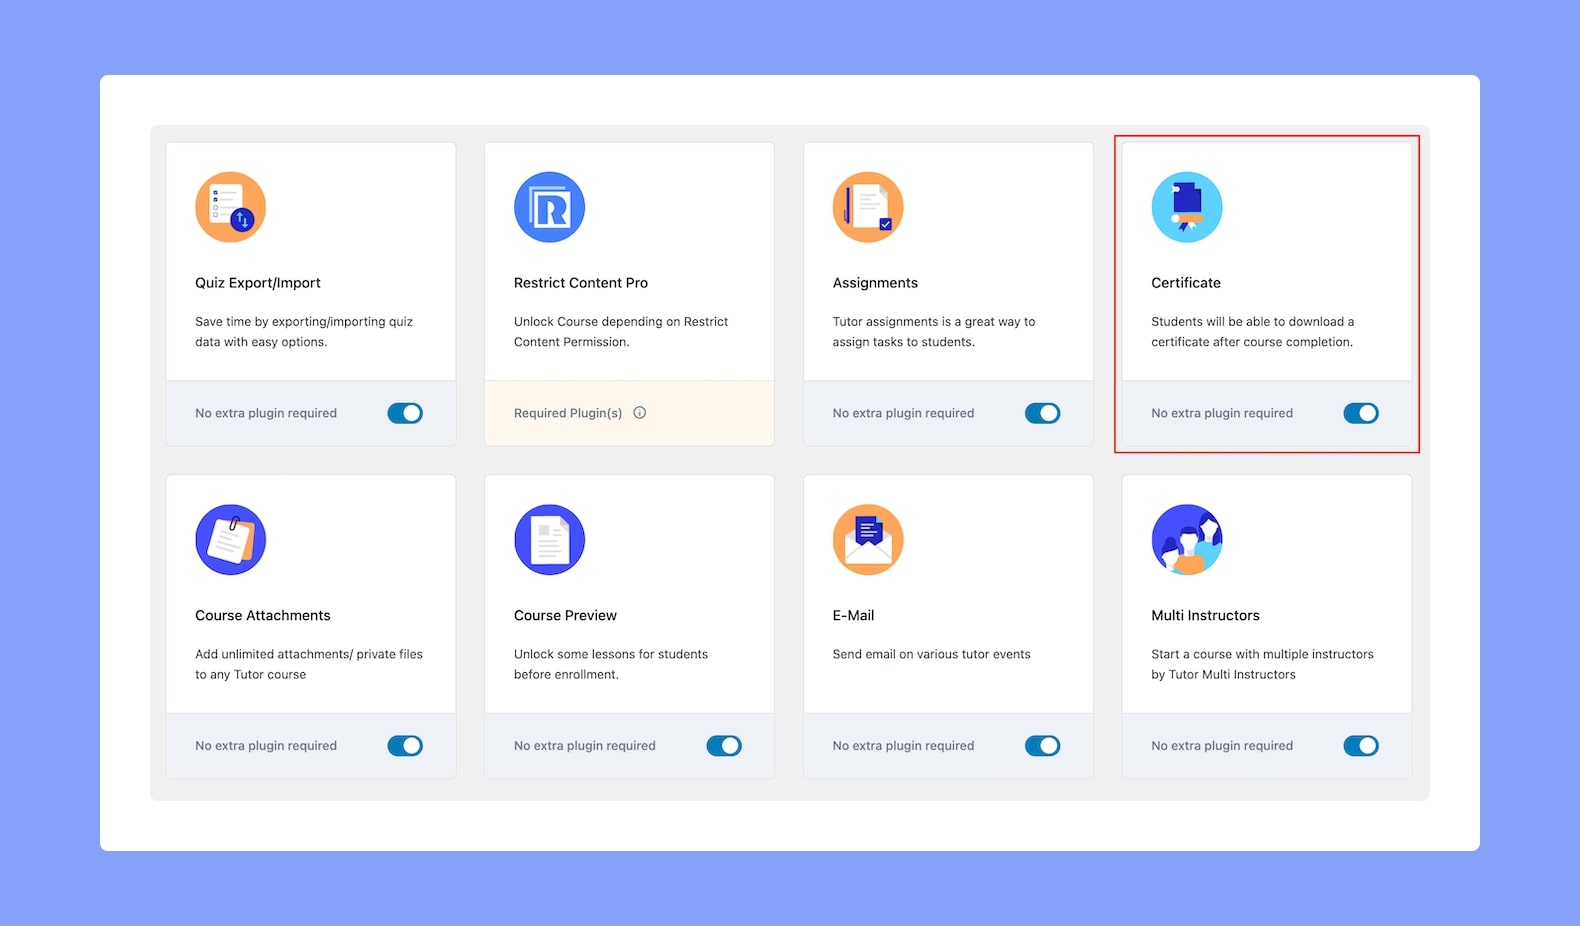The image size is (1580, 926).
Task: Click the Course Preview addon icon
Action: point(549,540)
